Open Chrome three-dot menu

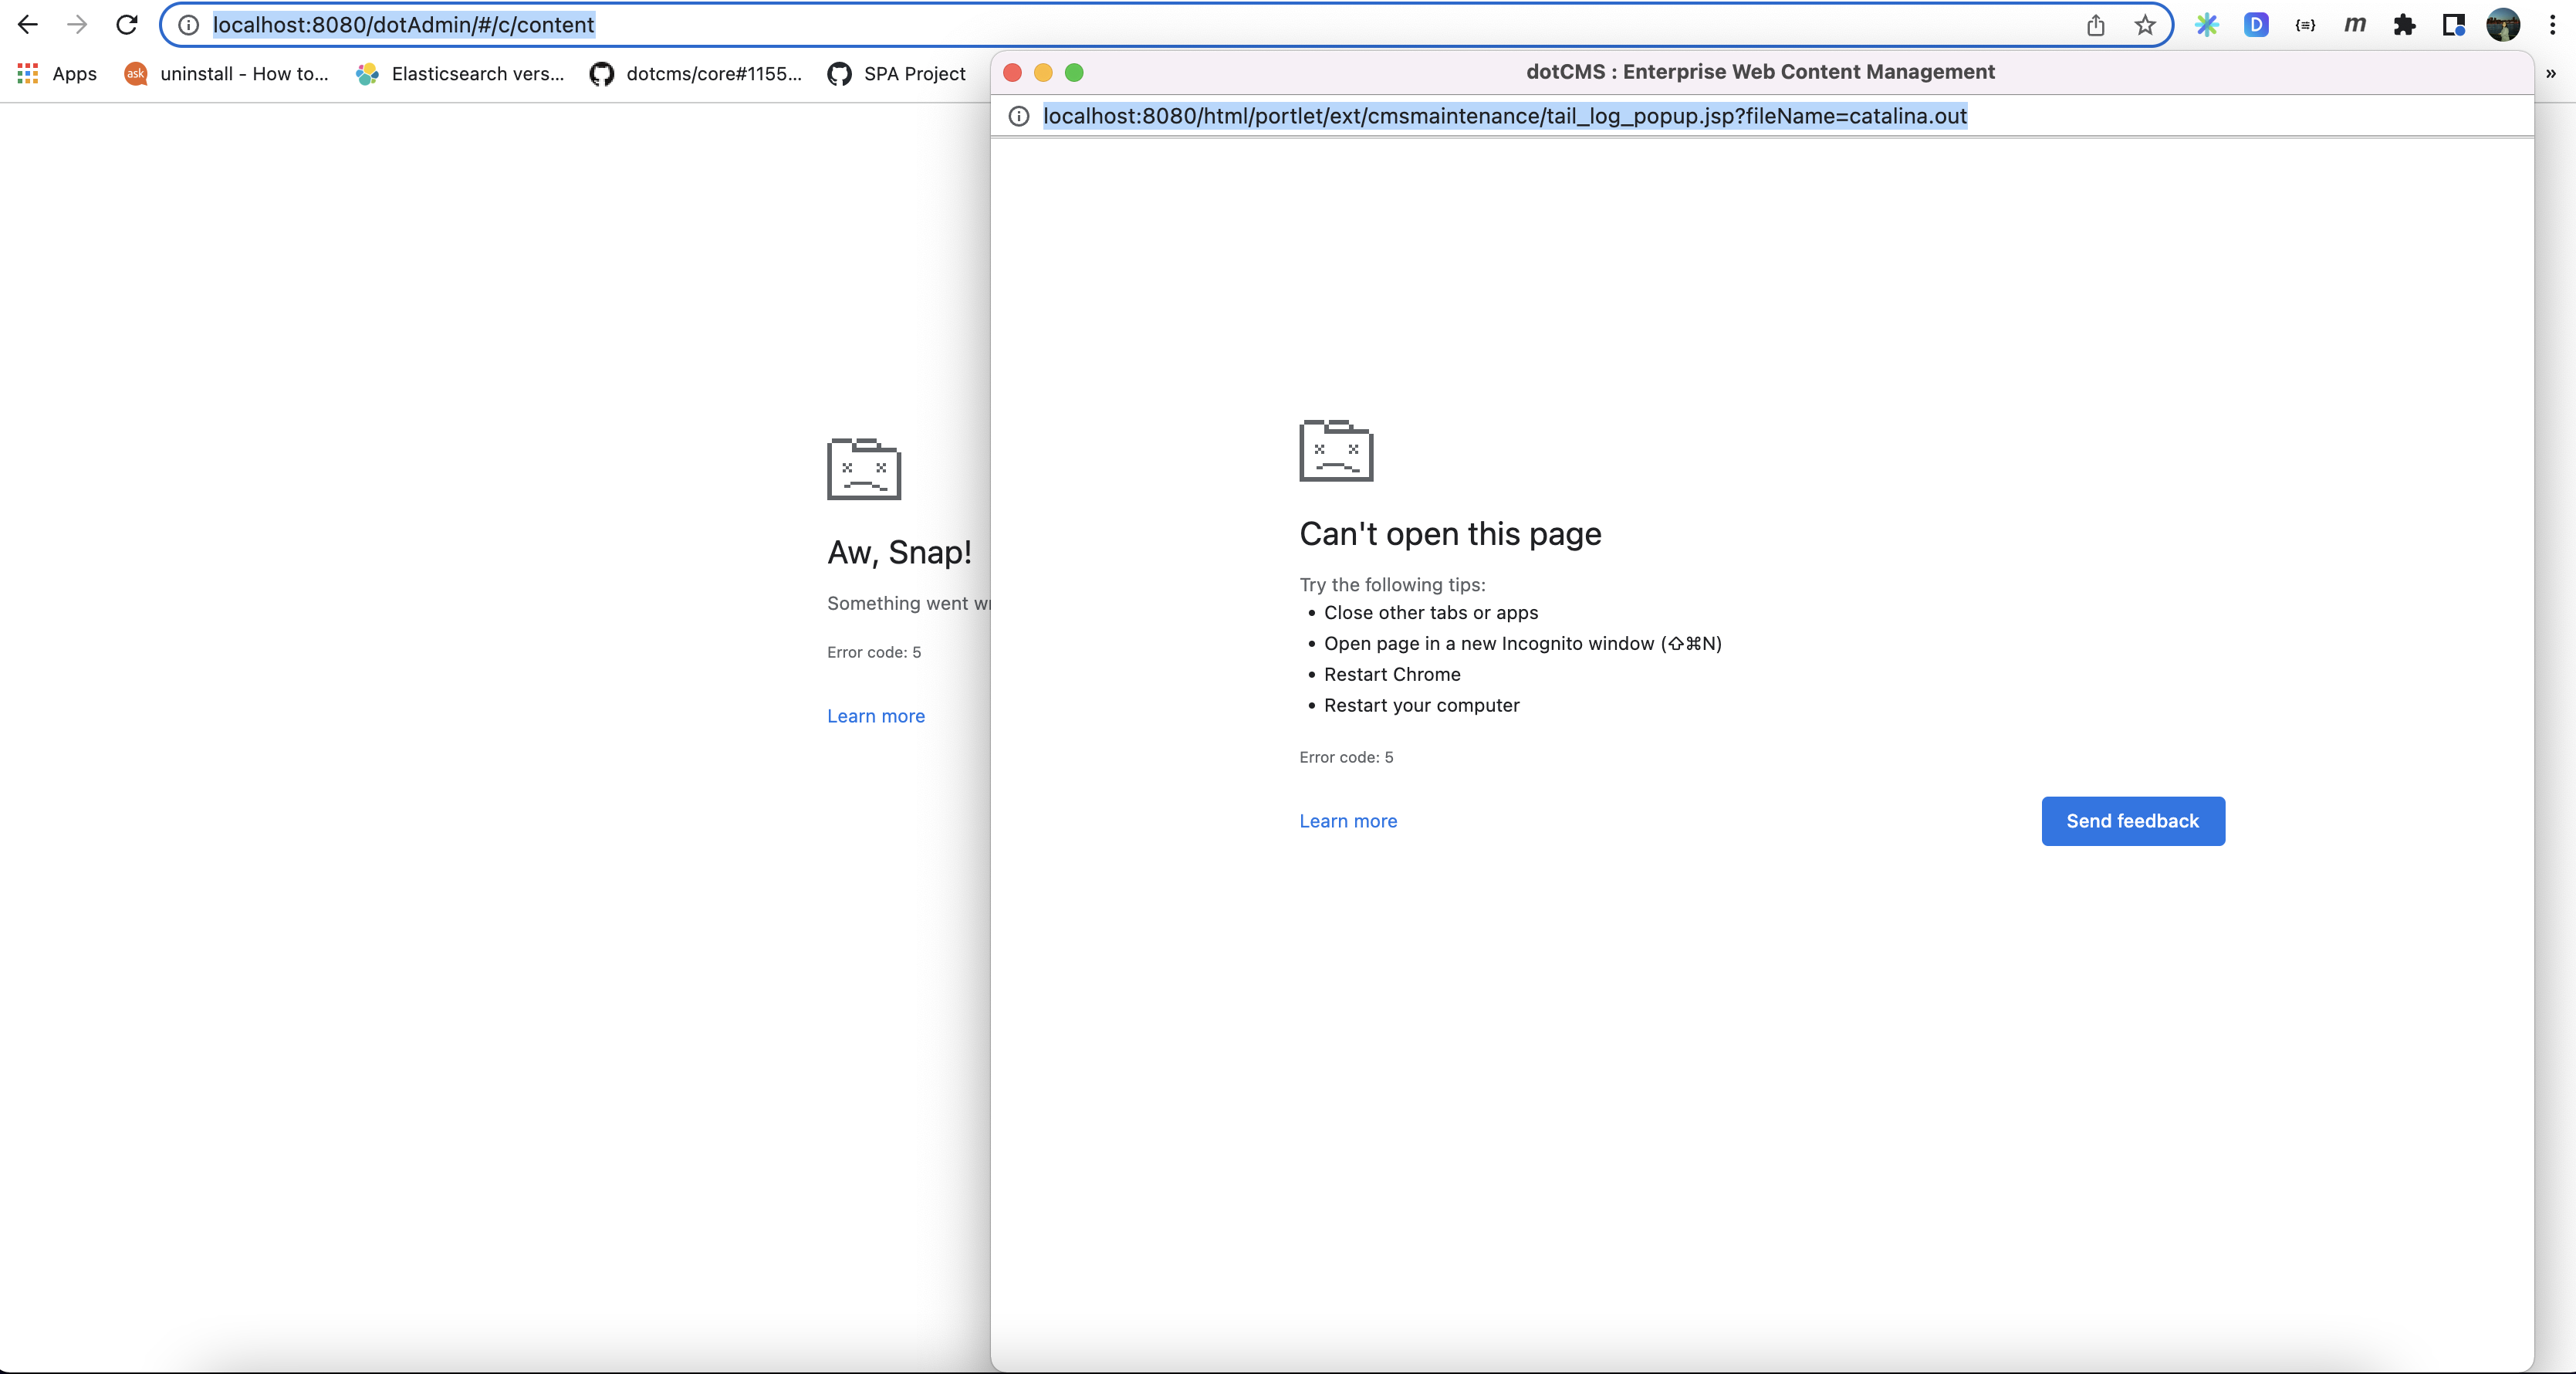[2553, 25]
